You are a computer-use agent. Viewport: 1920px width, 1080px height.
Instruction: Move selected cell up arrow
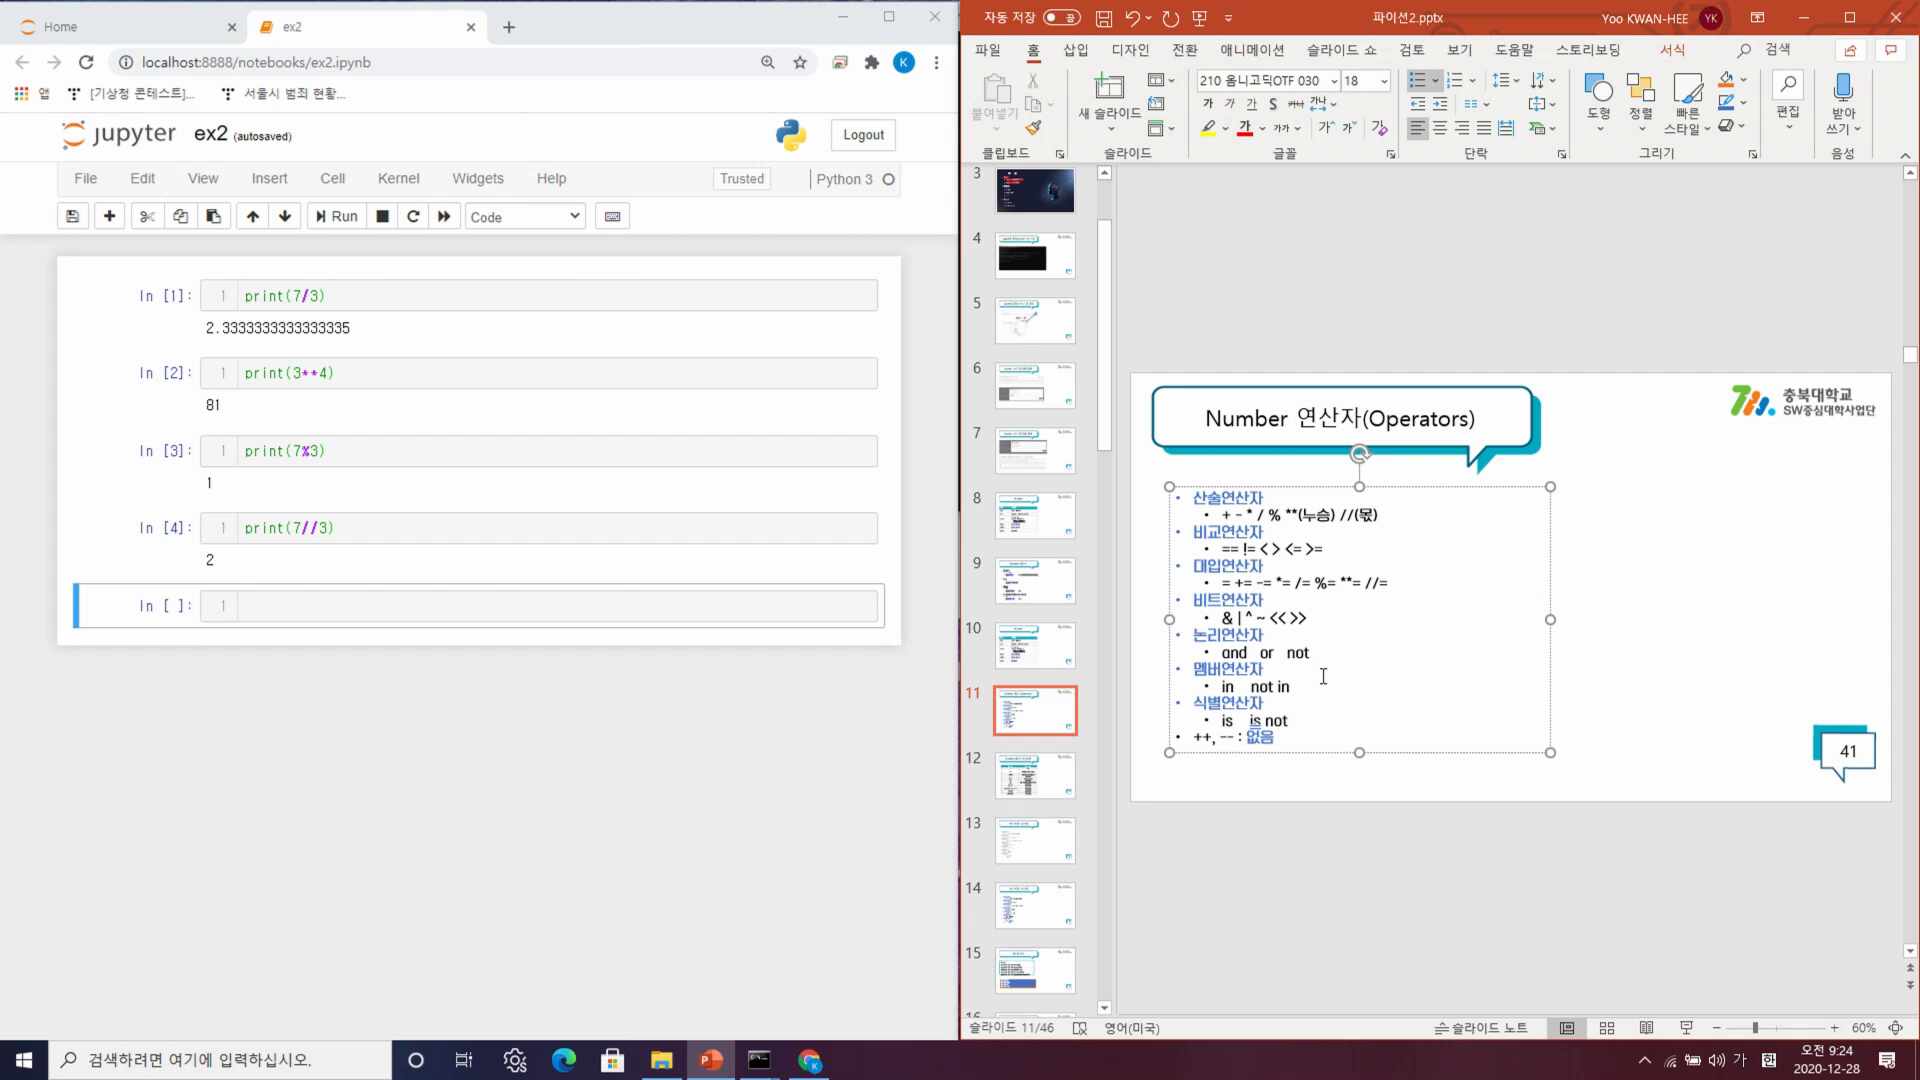252,216
